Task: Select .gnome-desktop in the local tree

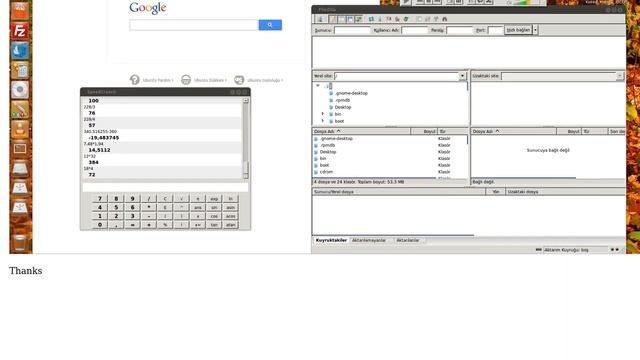Action: click(351, 93)
